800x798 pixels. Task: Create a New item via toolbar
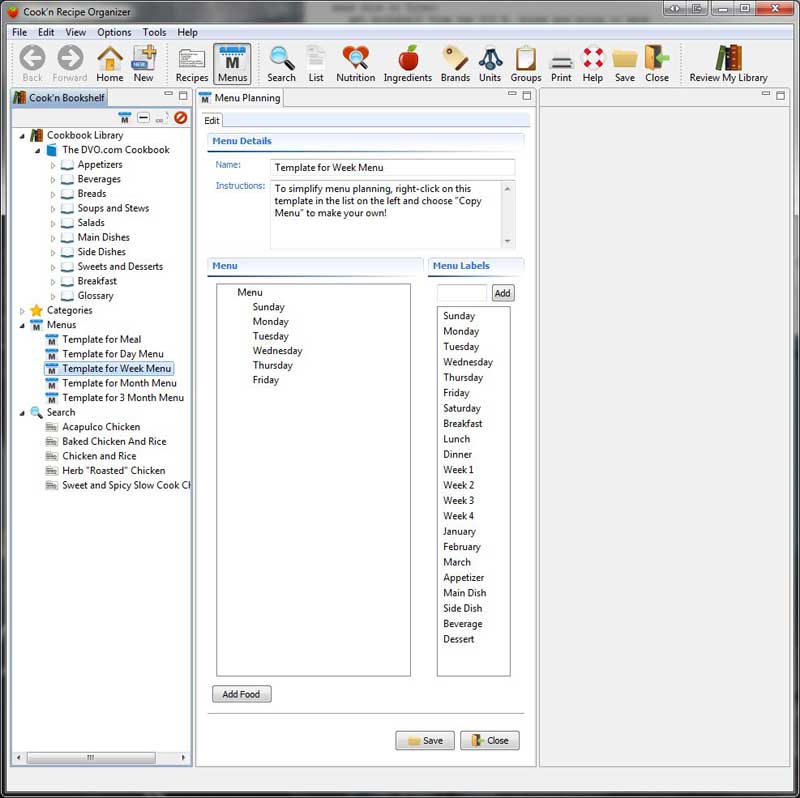[143, 64]
